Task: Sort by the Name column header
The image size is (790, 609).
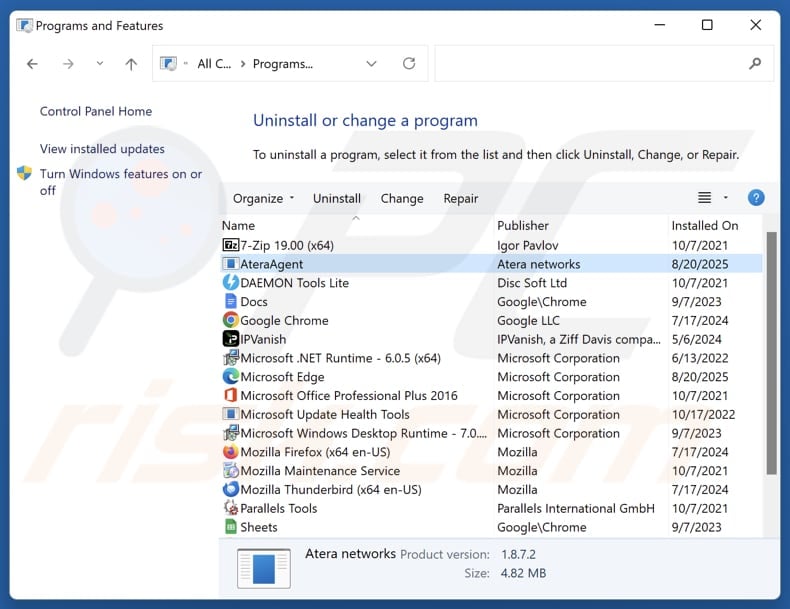Action: (x=357, y=225)
